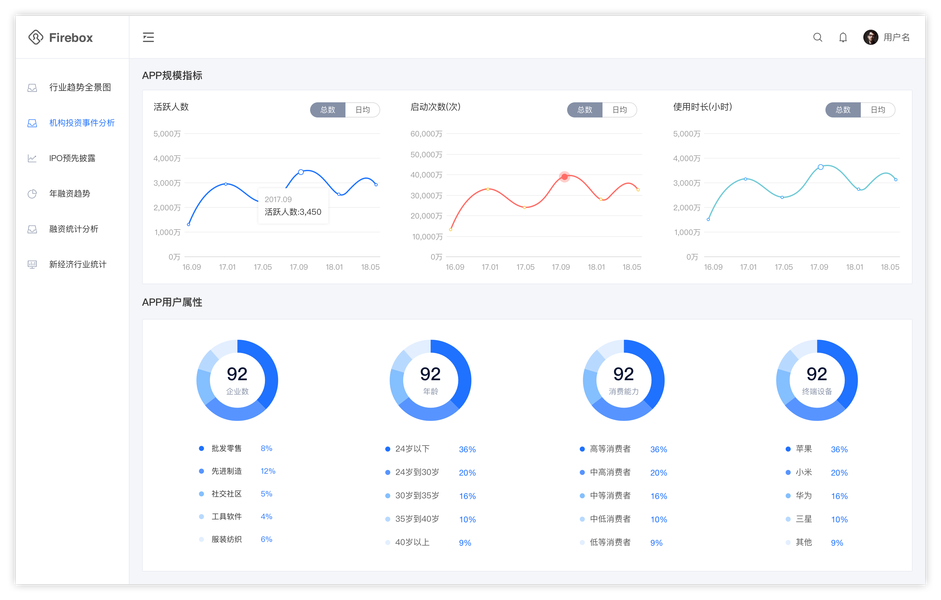Click 消费能力 donut chart
The height and width of the screenshot is (600, 941).
pyautogui.click(x=624, y=380)
